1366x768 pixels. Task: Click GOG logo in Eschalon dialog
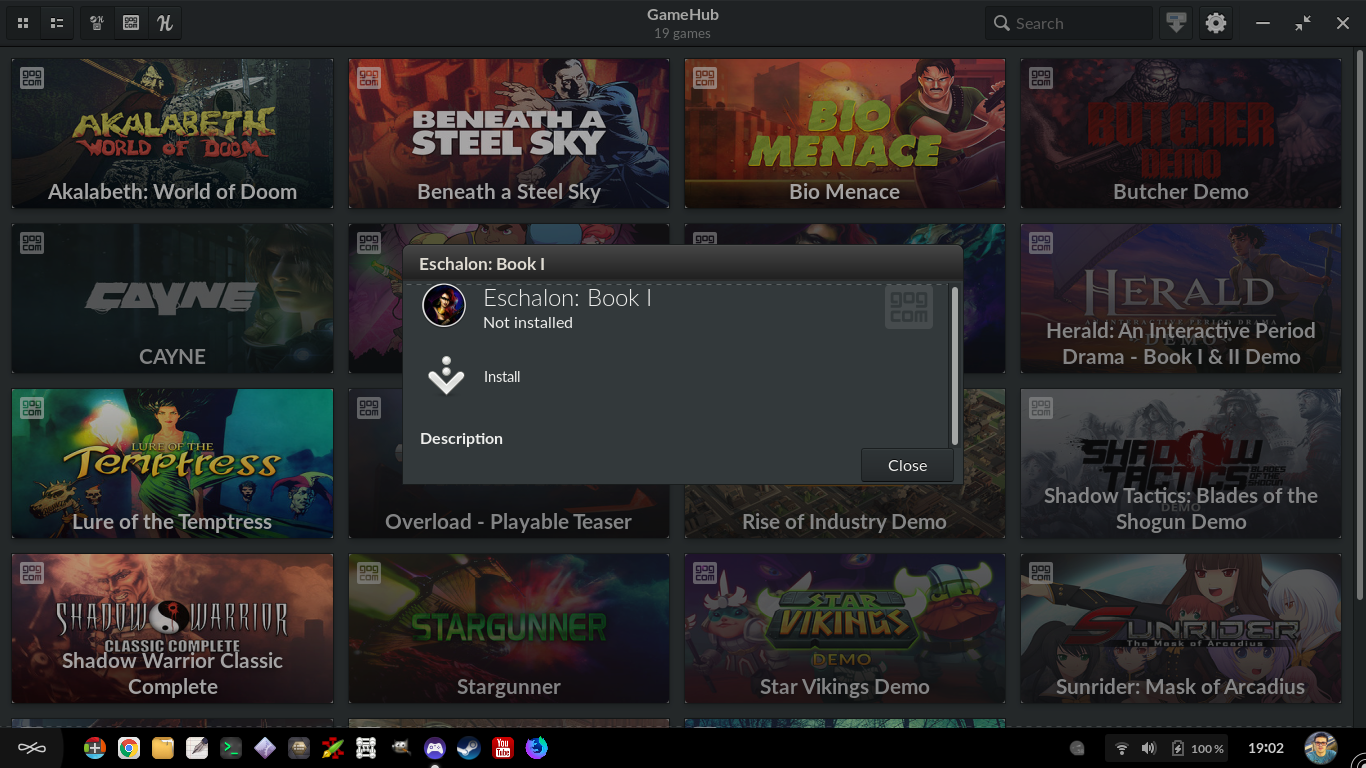click(908, 306)
